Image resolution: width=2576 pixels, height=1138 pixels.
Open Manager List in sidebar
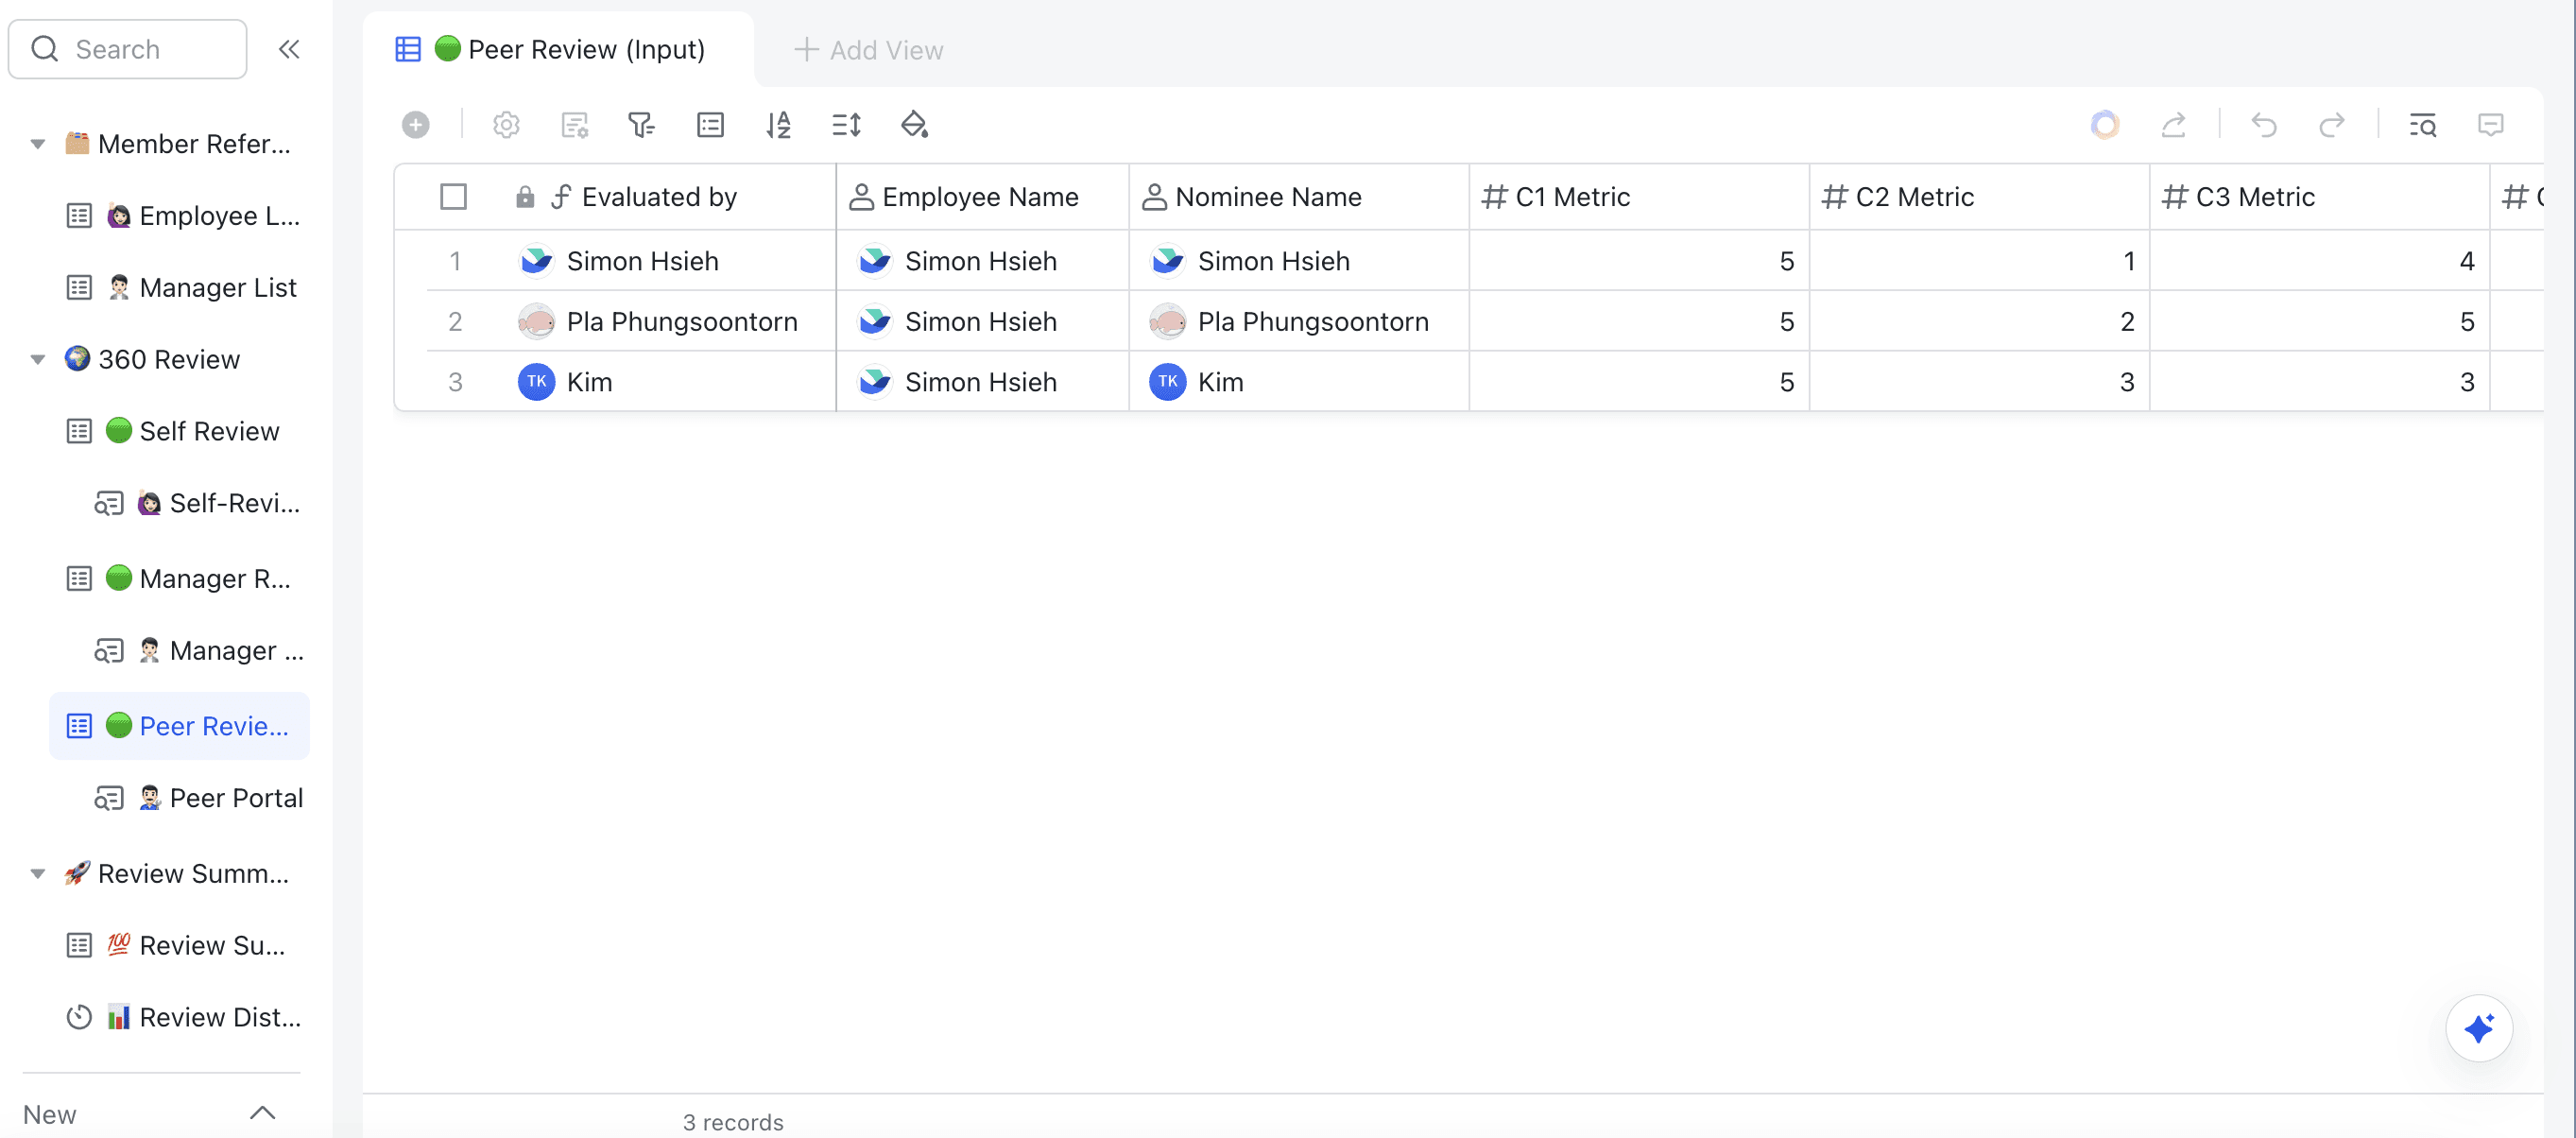point(217,287)
